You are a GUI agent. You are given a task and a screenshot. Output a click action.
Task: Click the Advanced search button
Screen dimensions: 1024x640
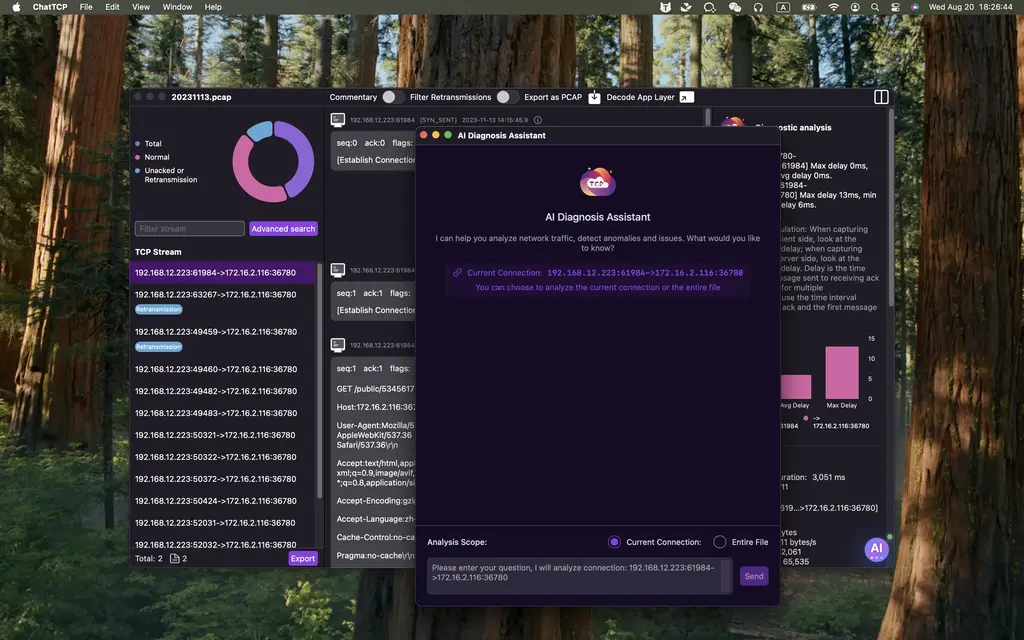(x=283, y=228)
